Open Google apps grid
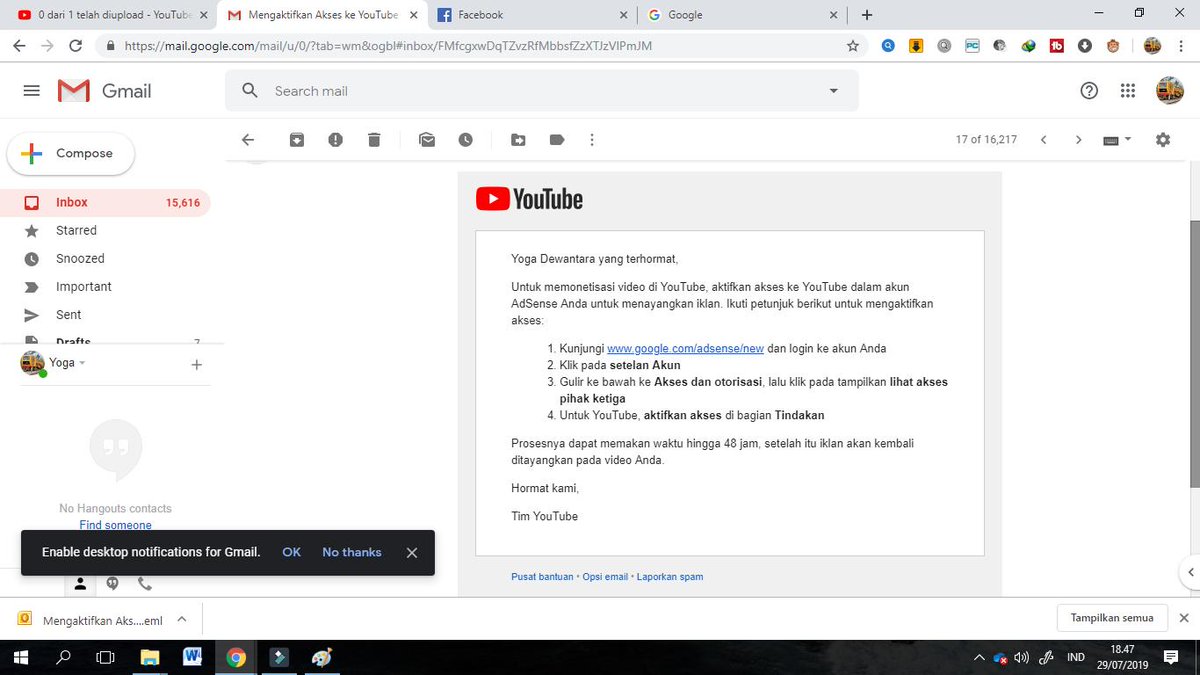 (1128, 91)
